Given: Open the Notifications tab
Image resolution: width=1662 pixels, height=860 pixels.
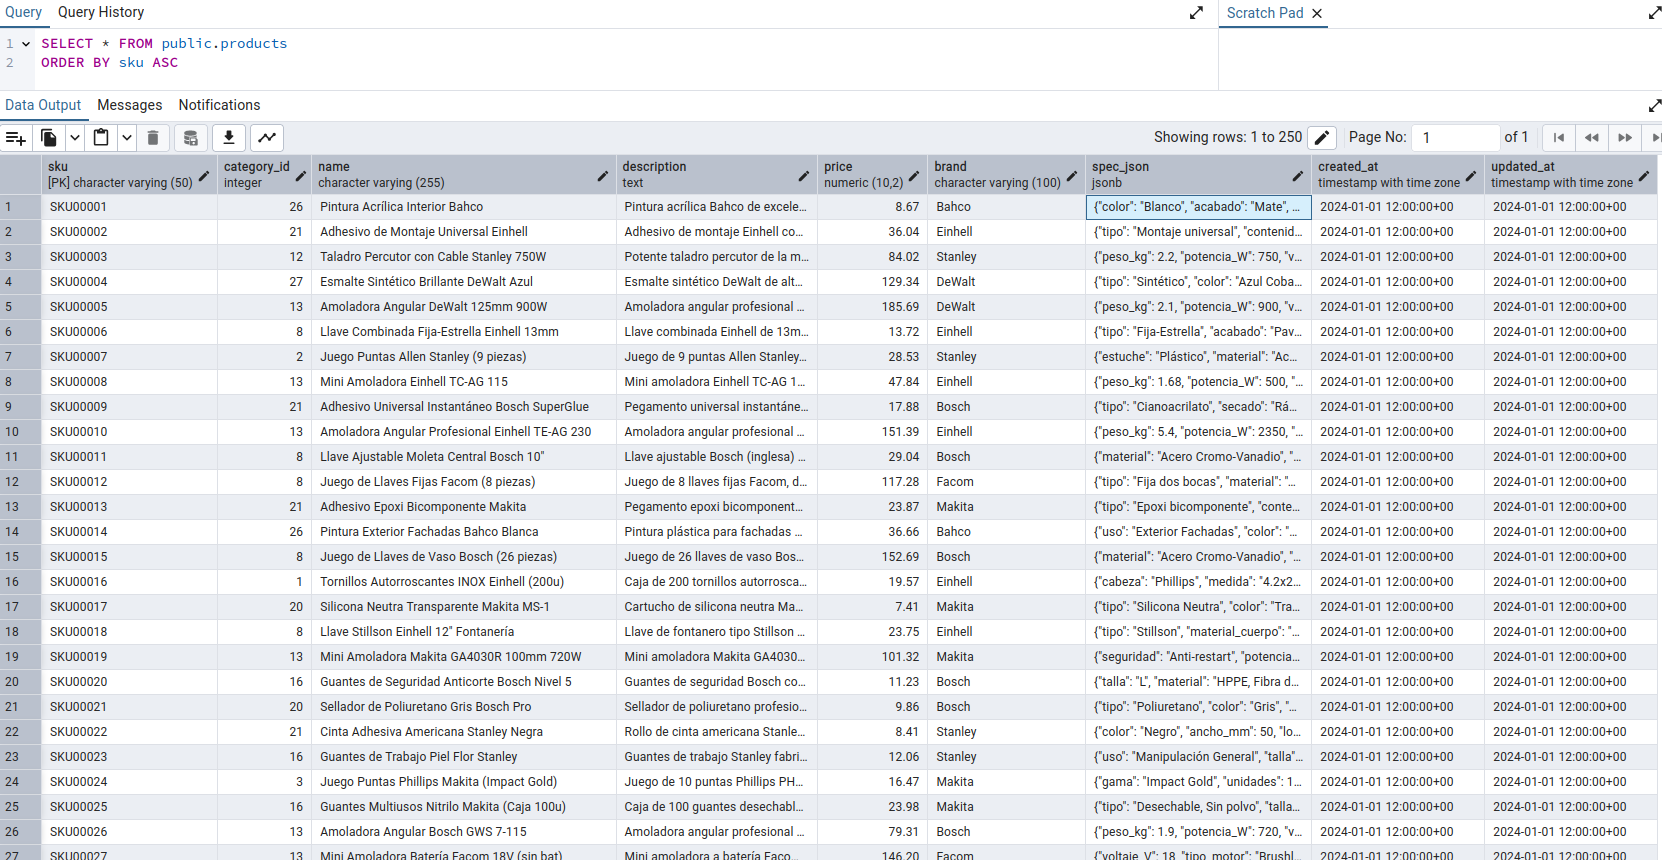Looking at the screenshot, I should pyautogui.click(x=219, y=105).
